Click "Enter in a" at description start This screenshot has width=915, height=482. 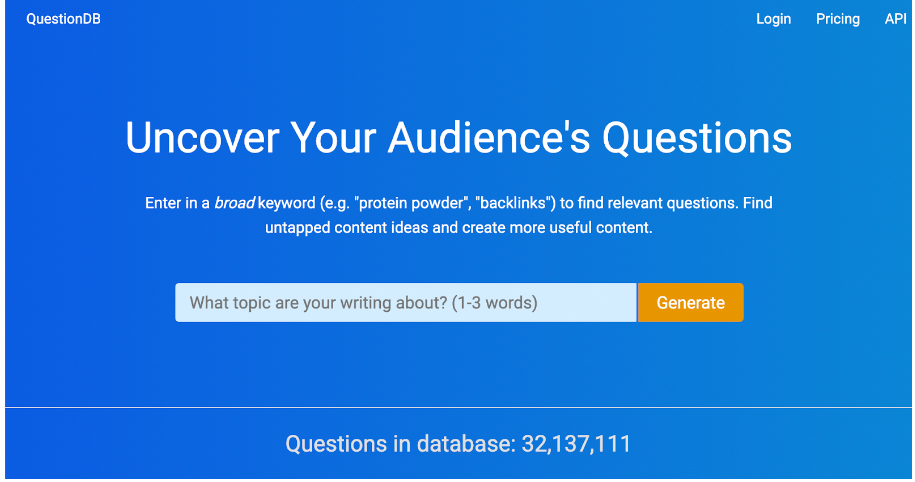pos(177,203)
